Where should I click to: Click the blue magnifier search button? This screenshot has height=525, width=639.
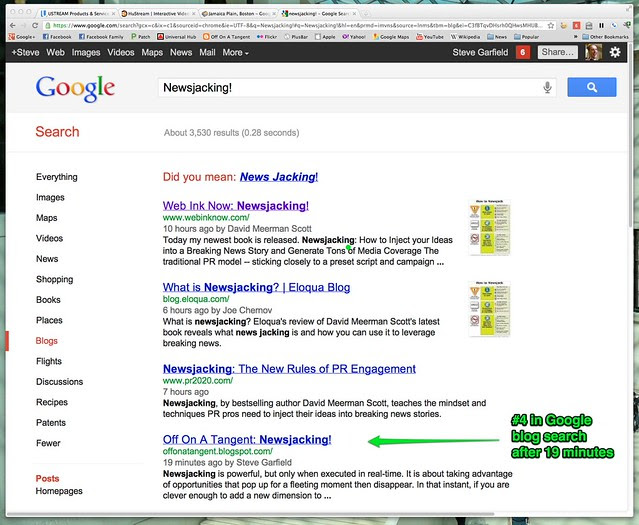point(592,87)
